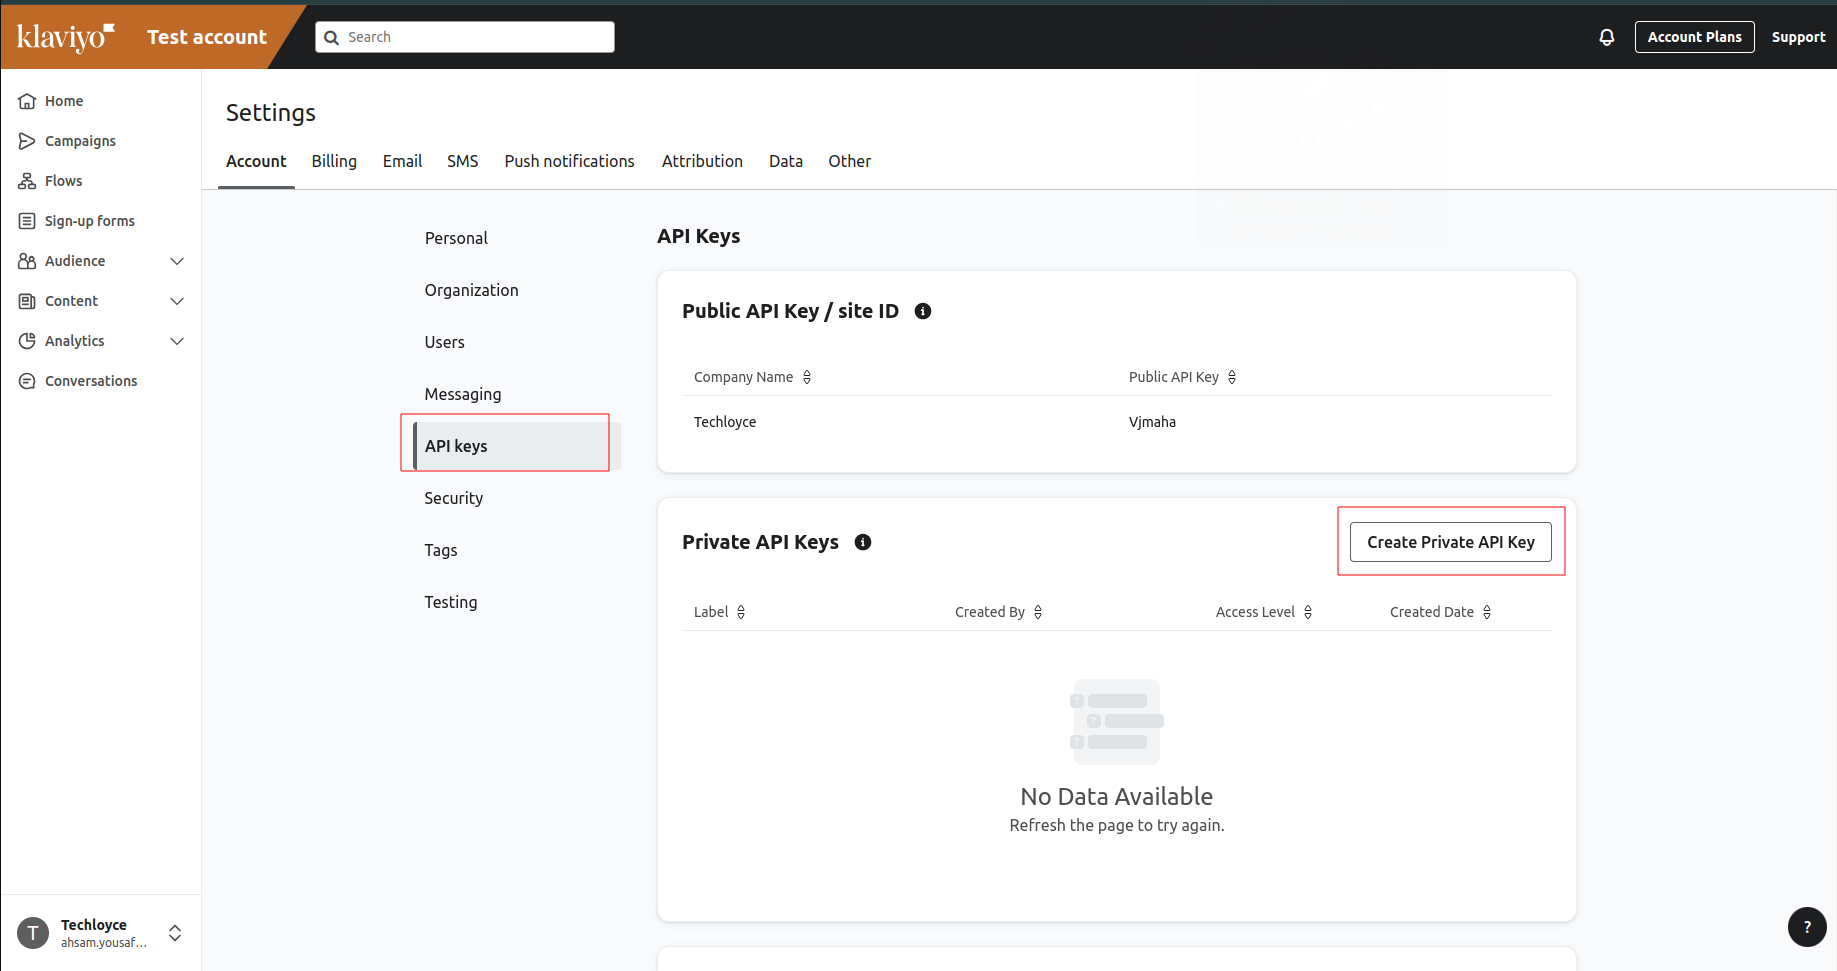Click the Account Plans button
The width and height of the screenshot is (1837, 971).
(1694, 37)
